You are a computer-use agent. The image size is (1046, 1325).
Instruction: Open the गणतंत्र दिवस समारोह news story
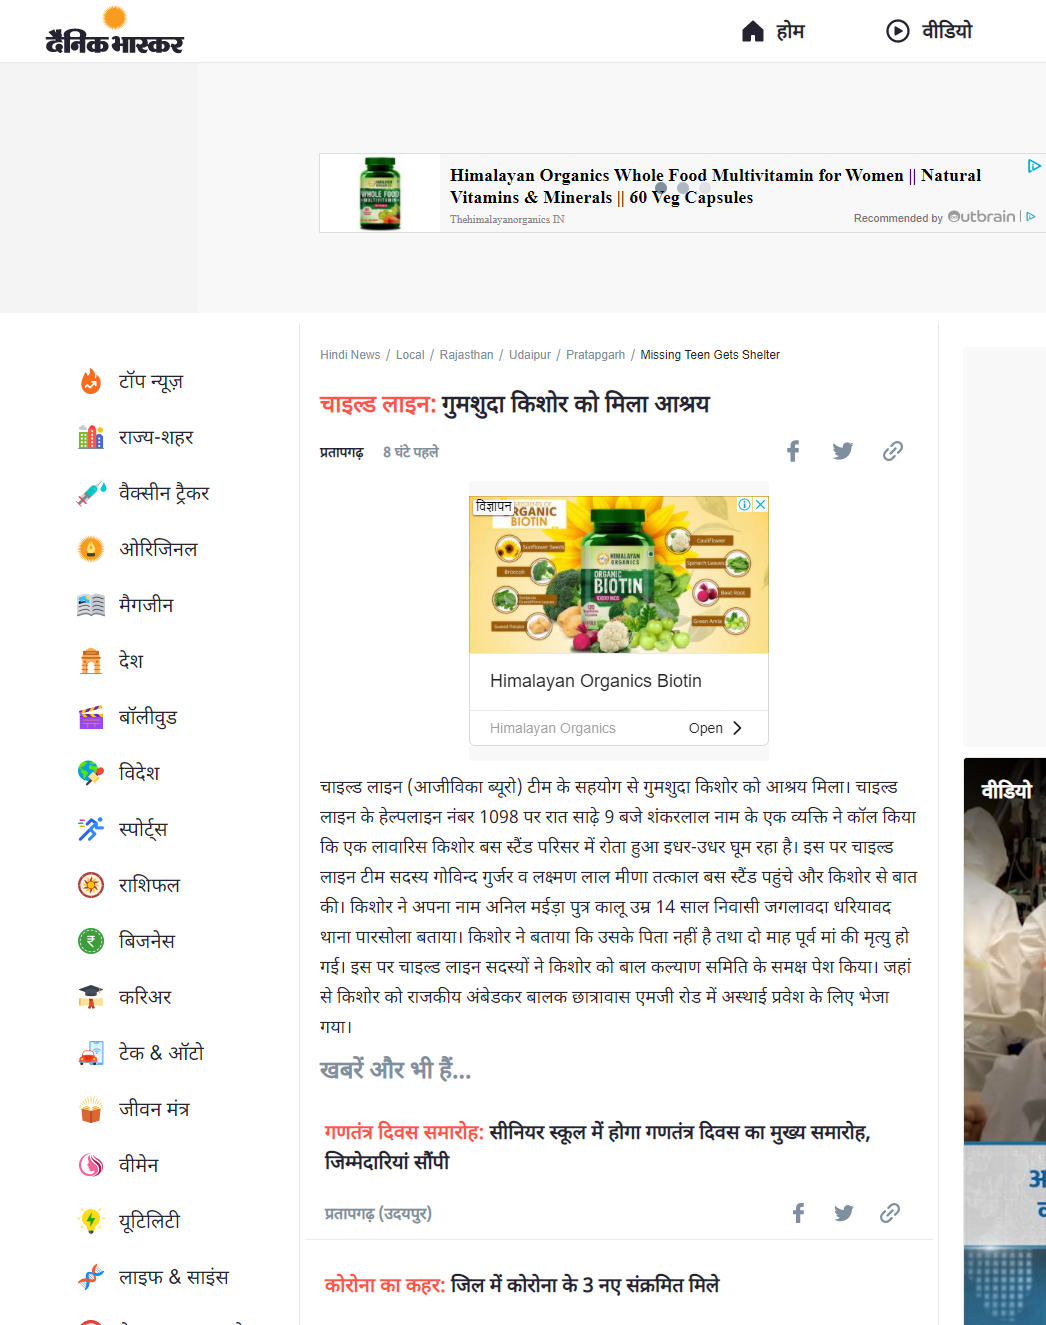point(598,1146)
